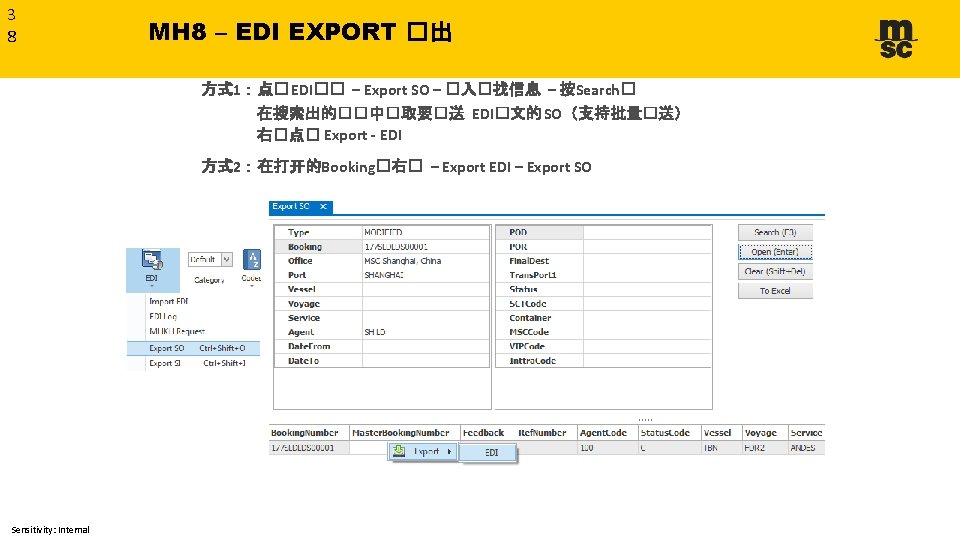Image resolution: width=960 pixels, height=540 pixels.
Task: Click the Booking number input field
Action: click(426, 247)
